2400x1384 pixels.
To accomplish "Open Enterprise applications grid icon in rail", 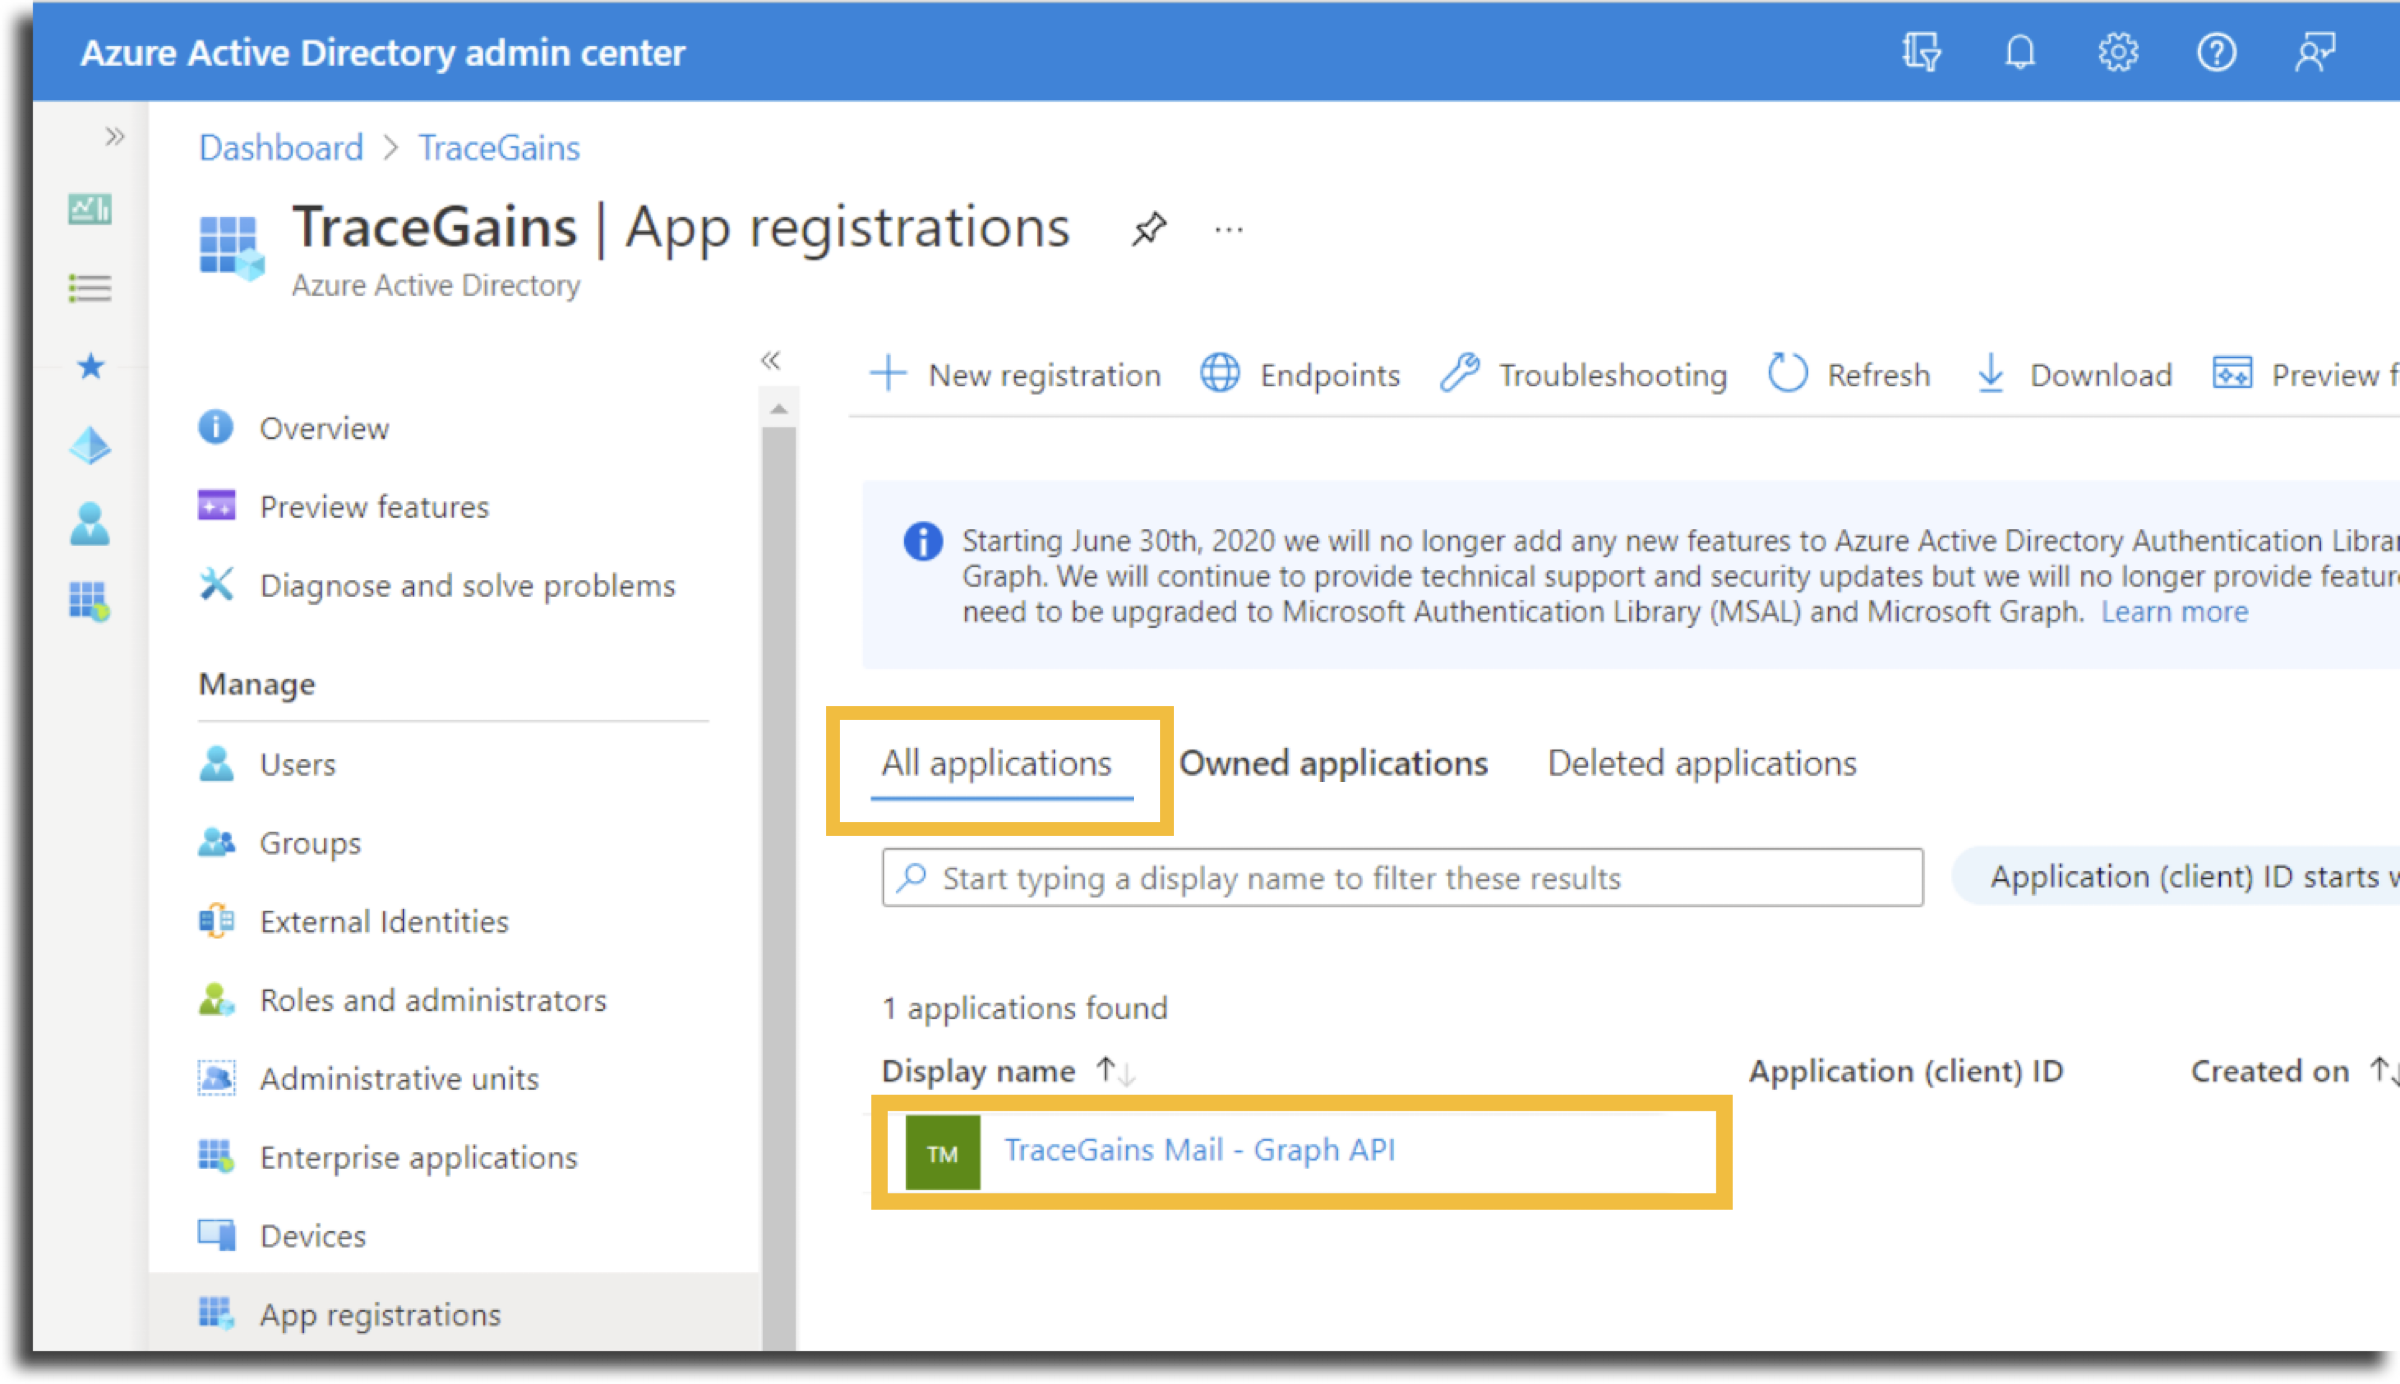I will 90,602.
